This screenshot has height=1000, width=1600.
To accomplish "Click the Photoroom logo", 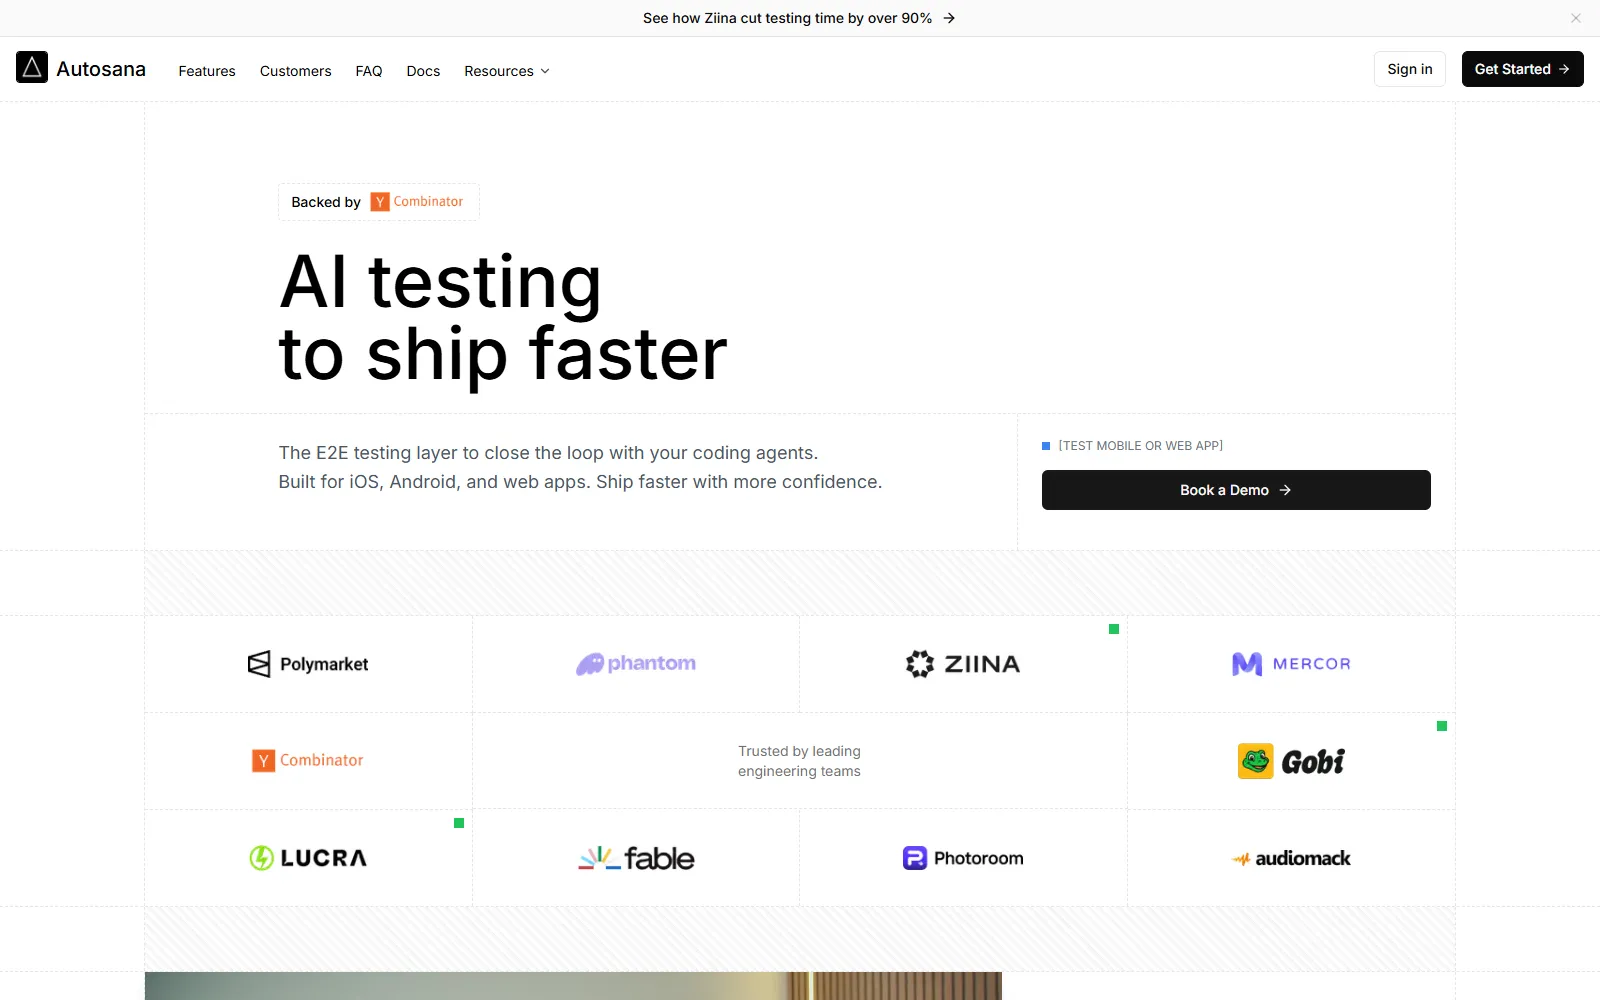I will pyautogui.click(x=963, y=858).
